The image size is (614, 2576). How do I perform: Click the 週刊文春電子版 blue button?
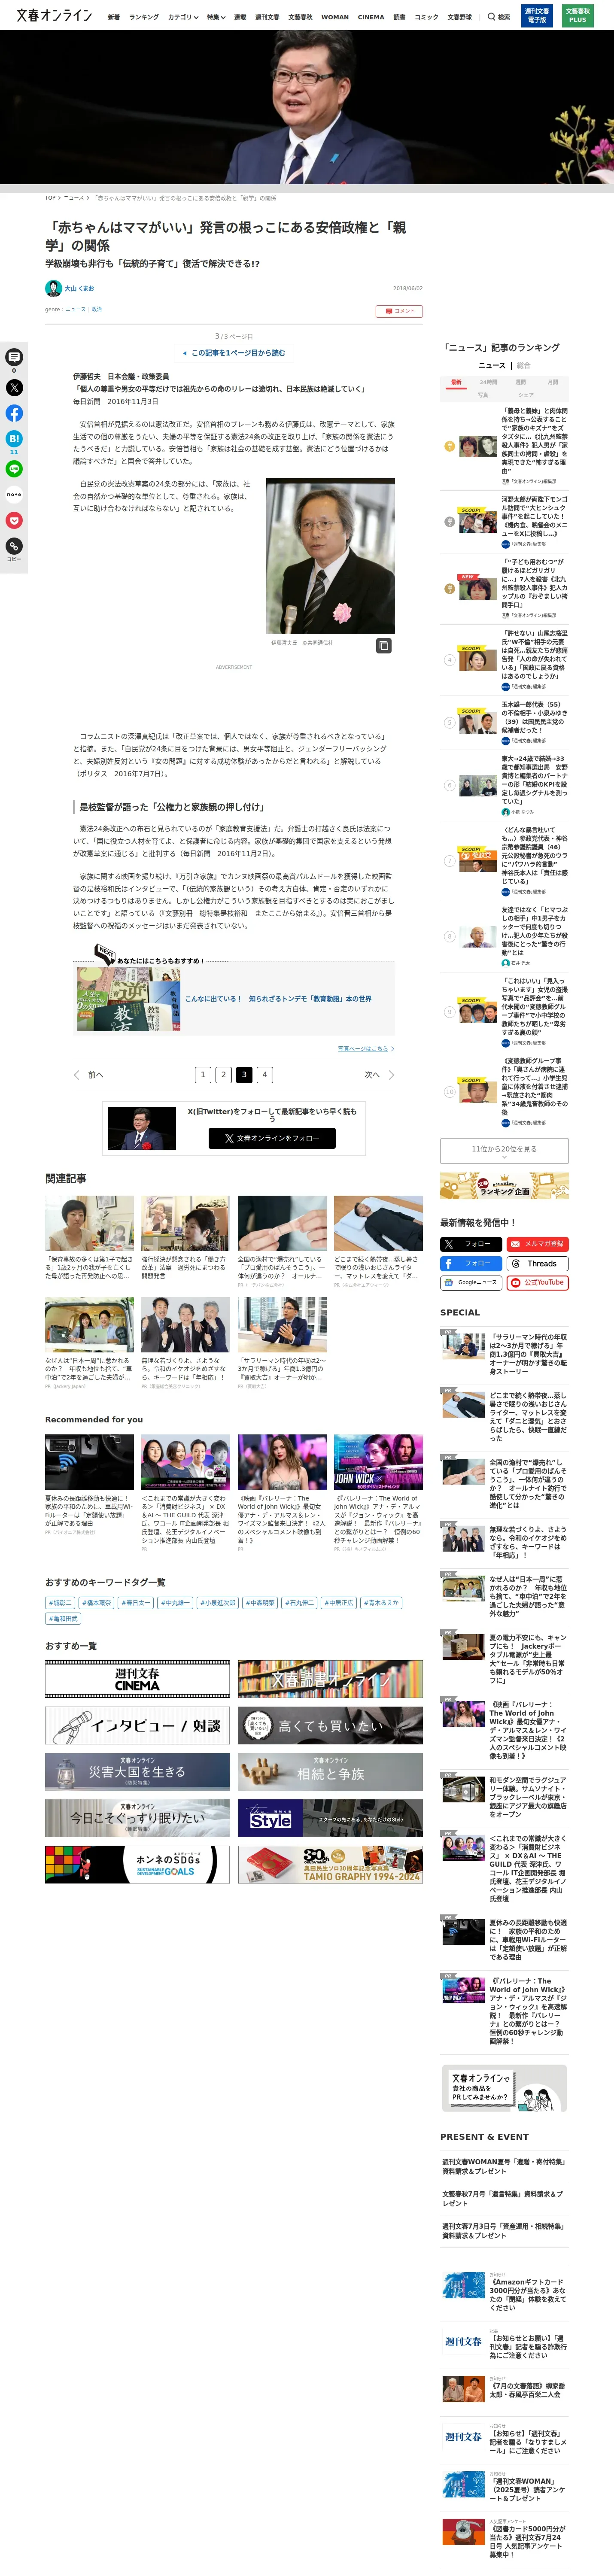click(537, 15)
